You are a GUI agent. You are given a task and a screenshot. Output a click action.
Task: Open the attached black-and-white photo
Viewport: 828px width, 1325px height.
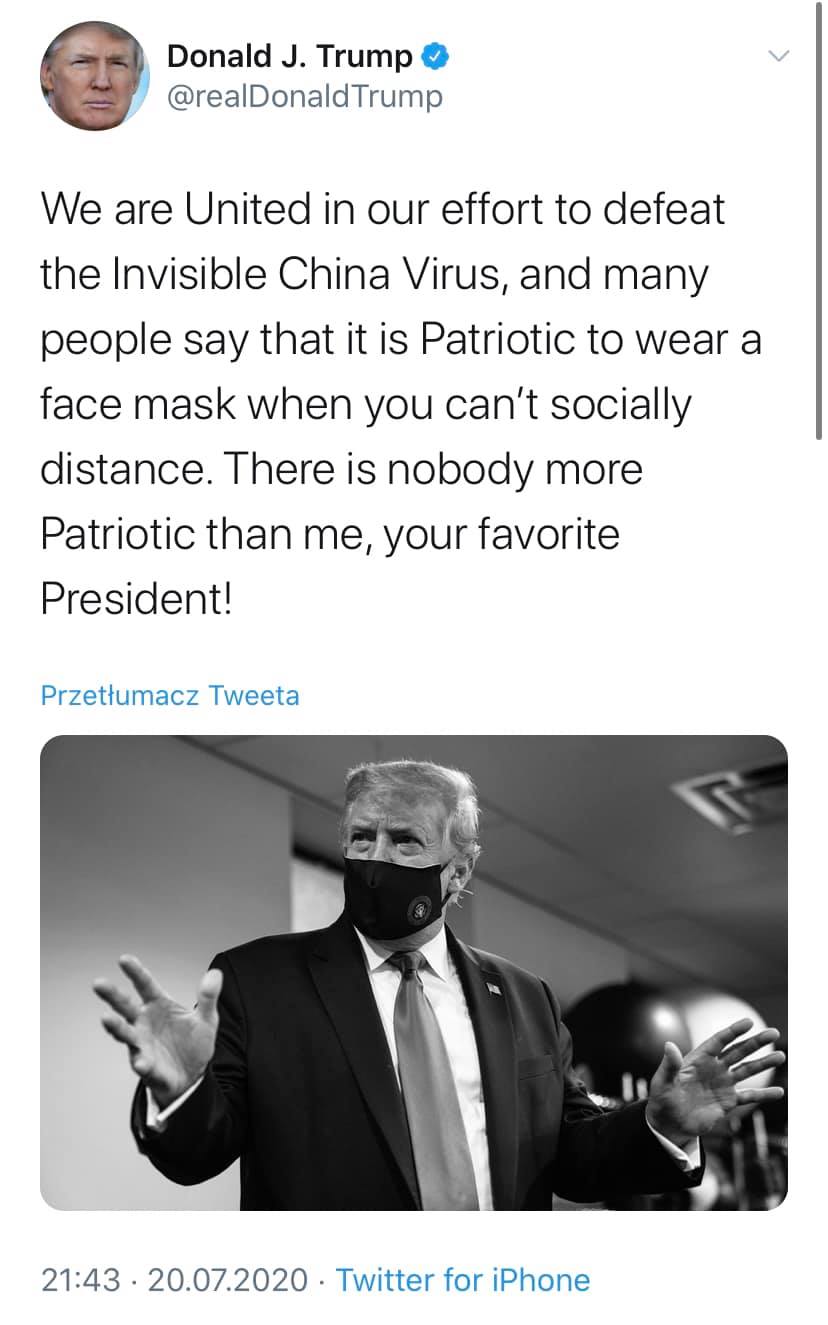414,973
